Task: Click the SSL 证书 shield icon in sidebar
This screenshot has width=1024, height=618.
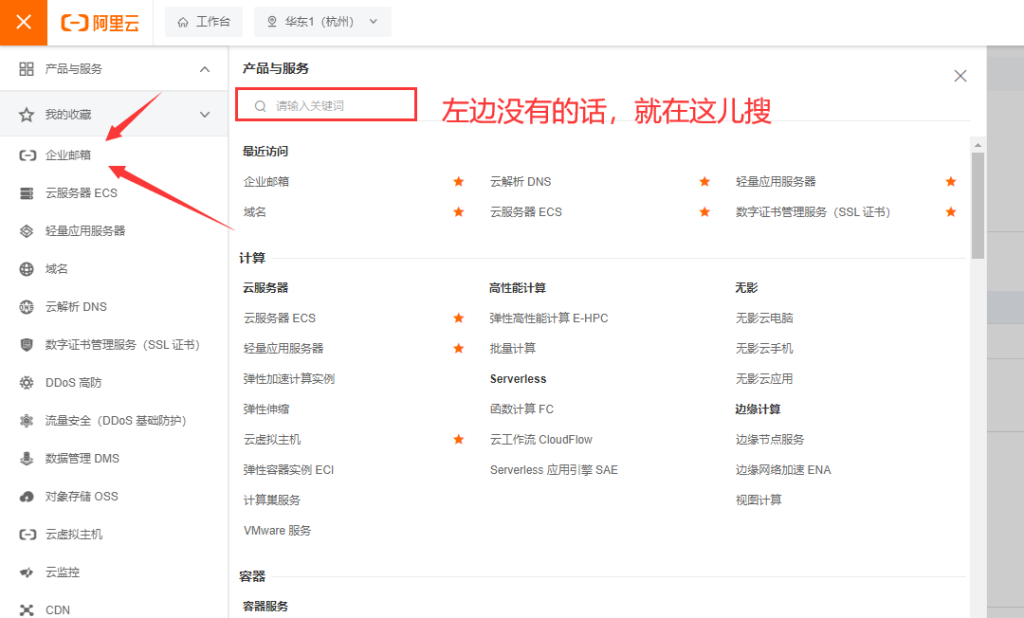Action: pos(26,344)
